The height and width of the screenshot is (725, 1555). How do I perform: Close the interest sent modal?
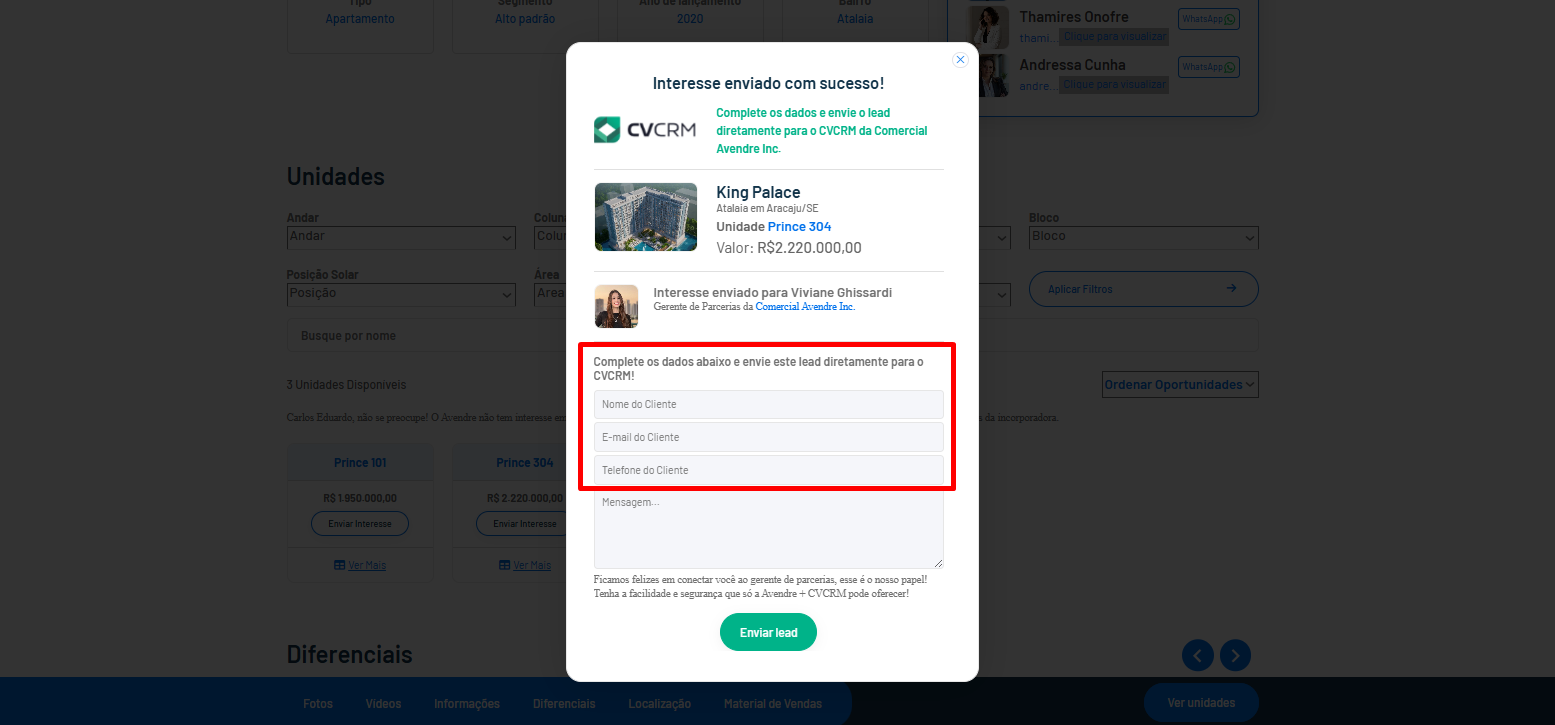pyautogui.click(x=960, y=60)
